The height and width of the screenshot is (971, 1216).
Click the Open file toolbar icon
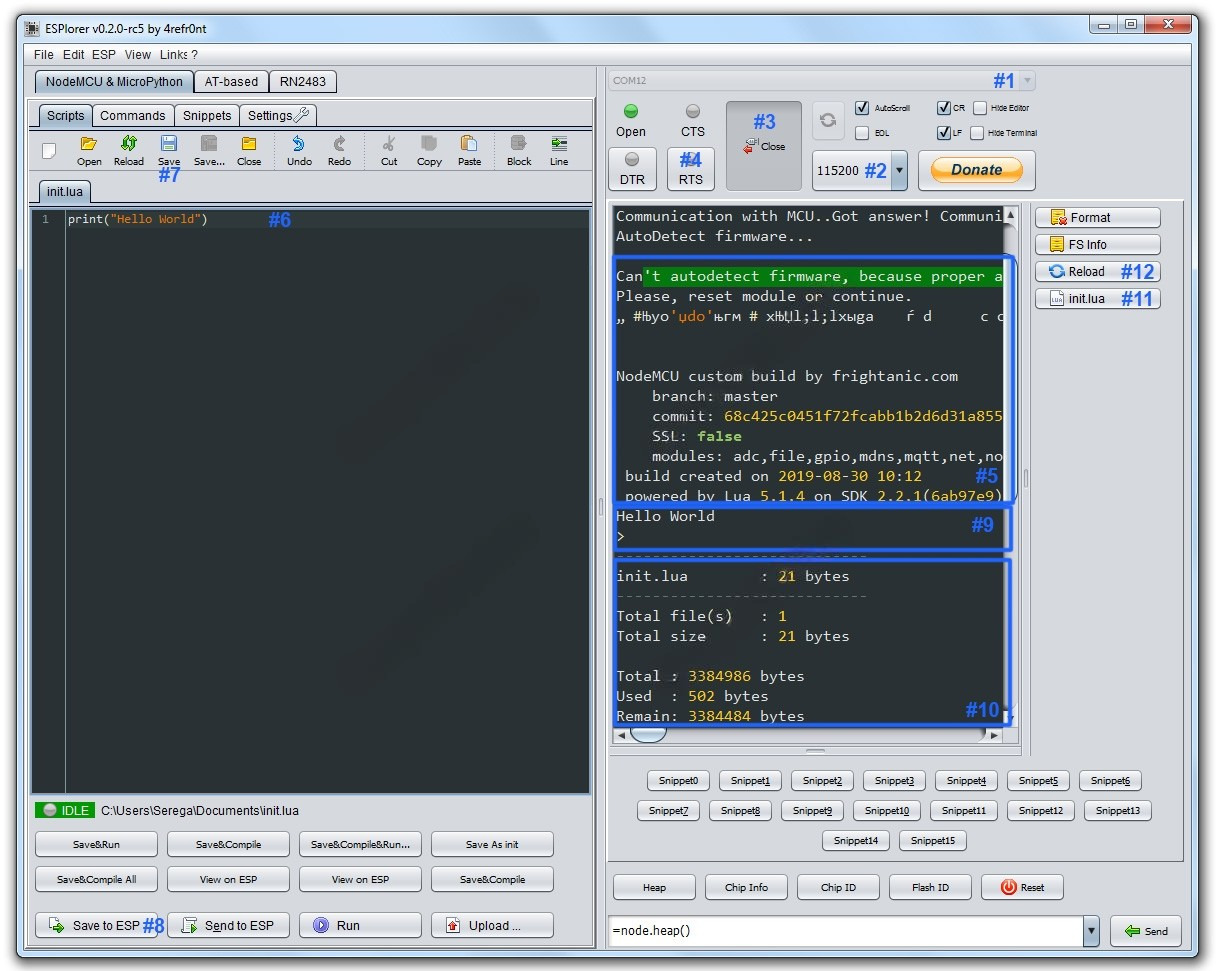click(89, 145)
